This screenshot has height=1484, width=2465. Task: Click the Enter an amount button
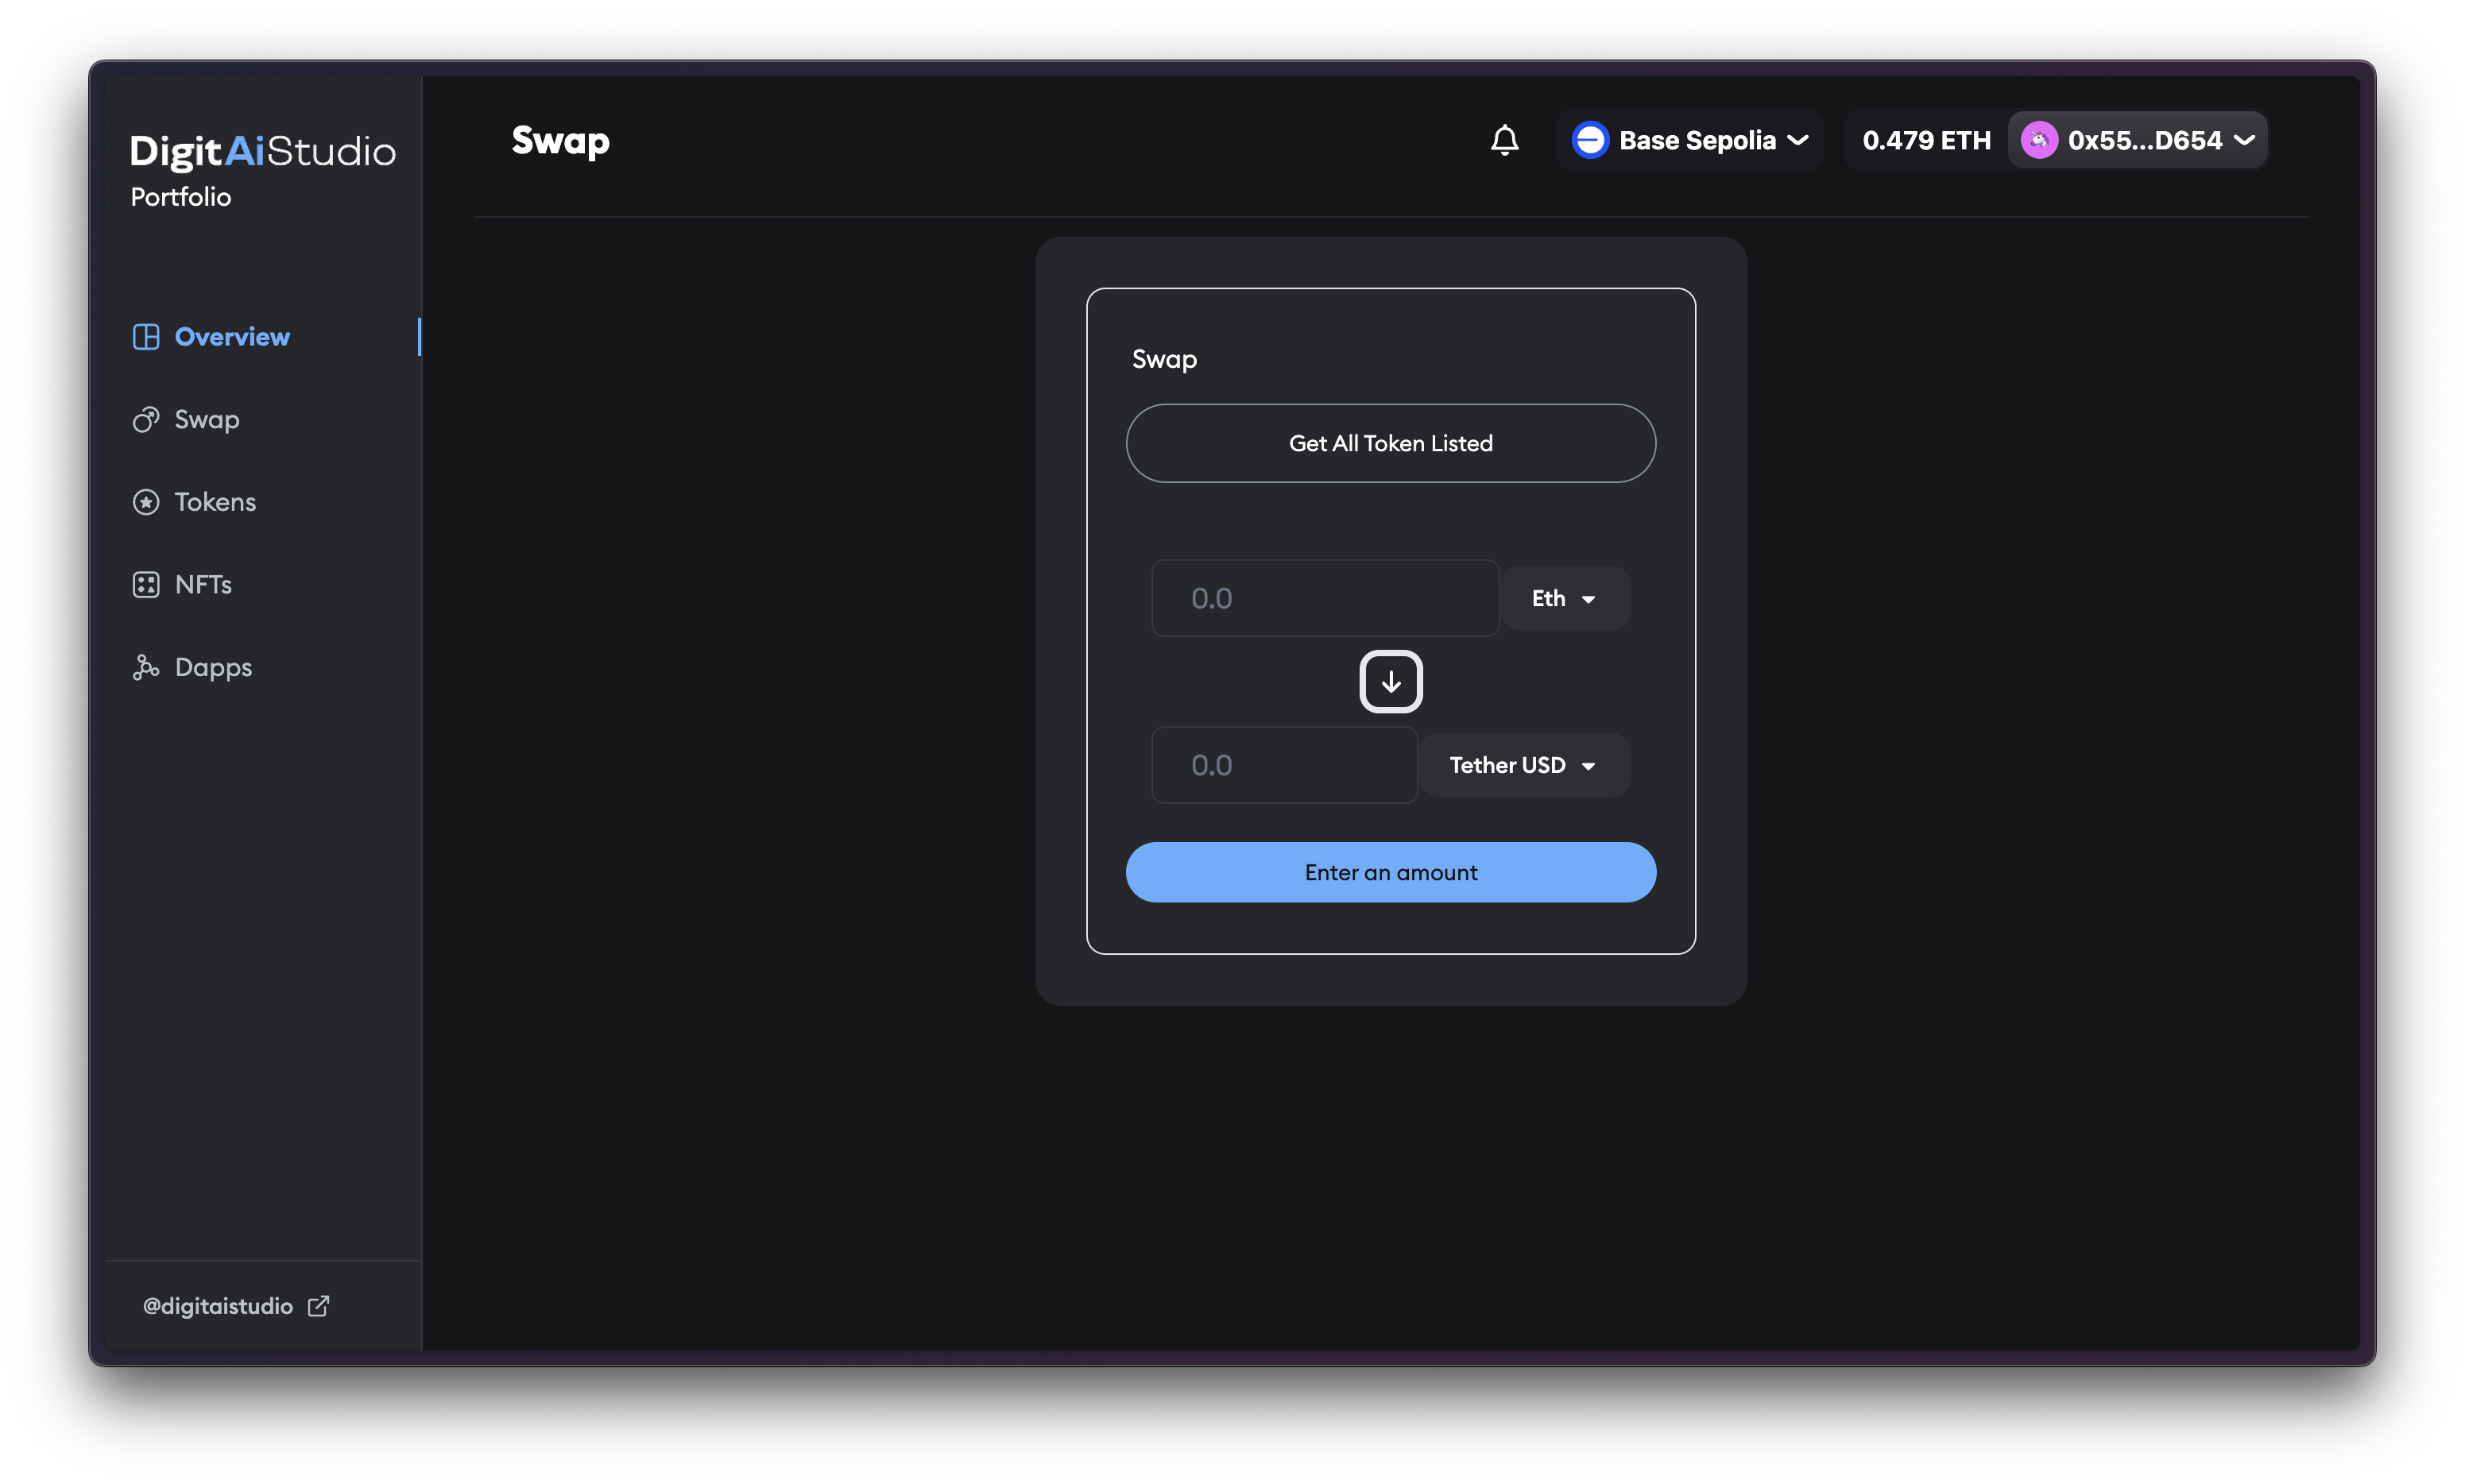[x=1390, y=872]
